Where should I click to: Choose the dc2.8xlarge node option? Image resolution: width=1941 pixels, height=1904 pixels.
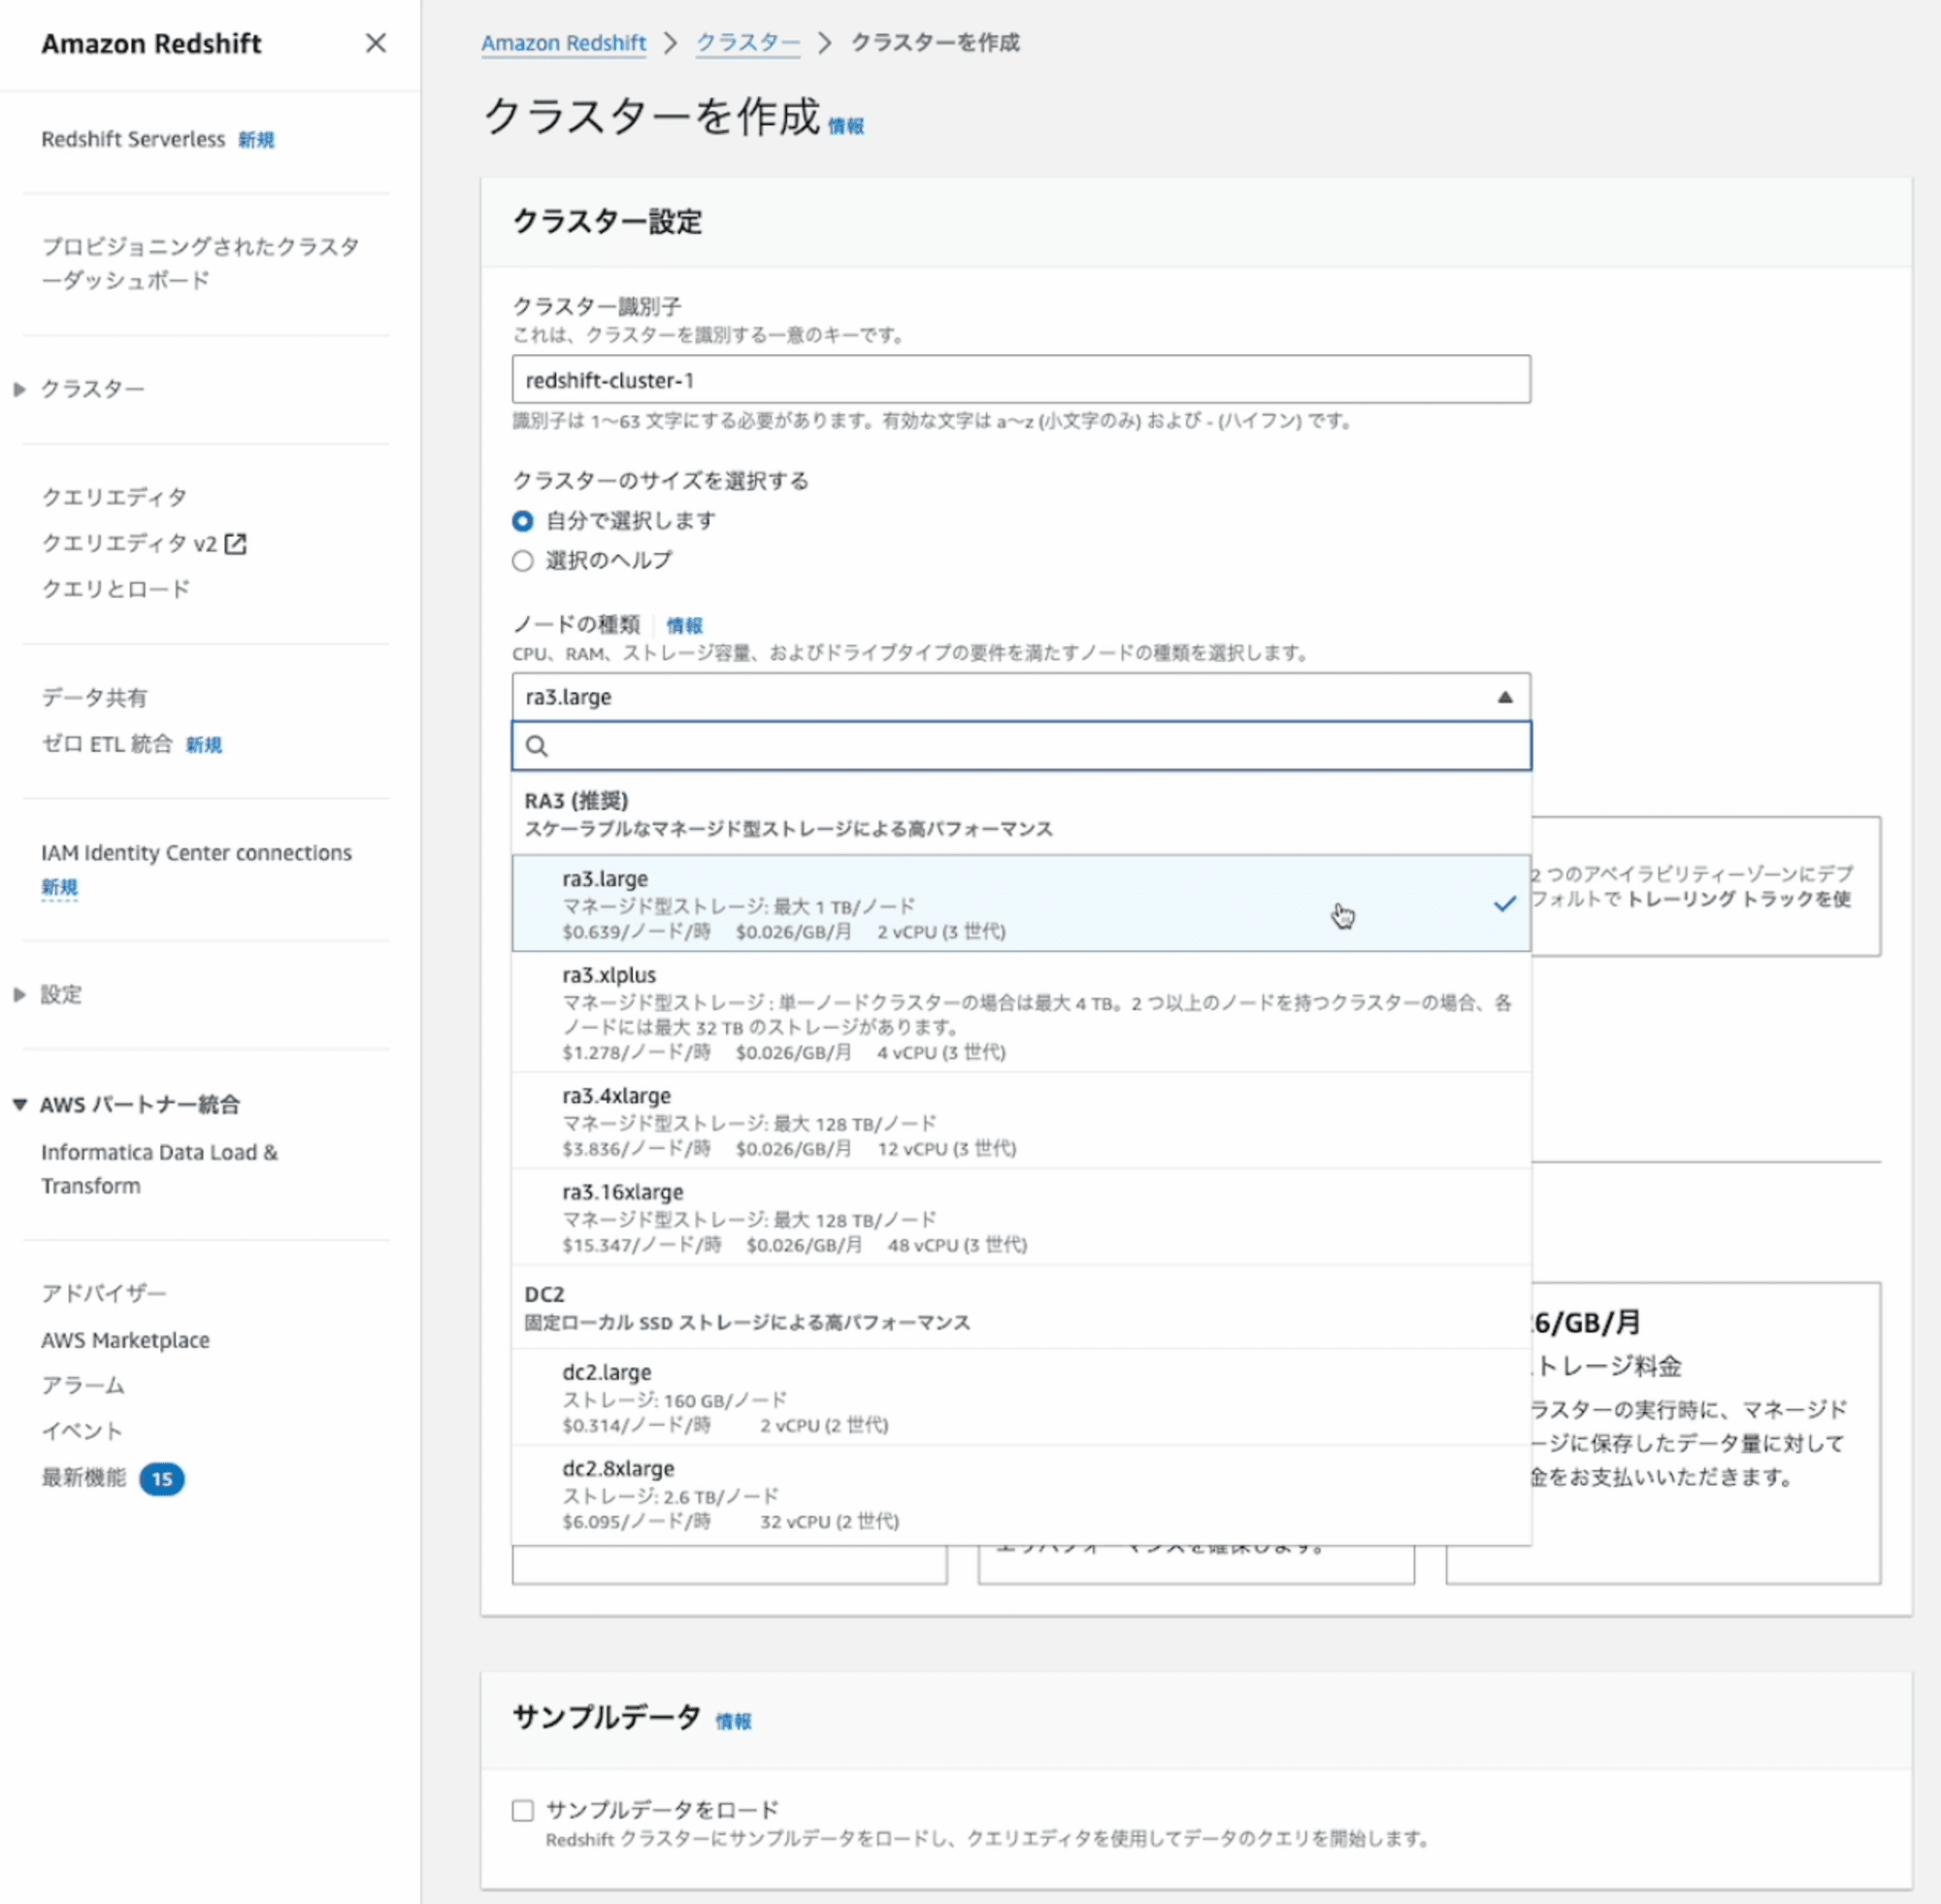1021,1494
